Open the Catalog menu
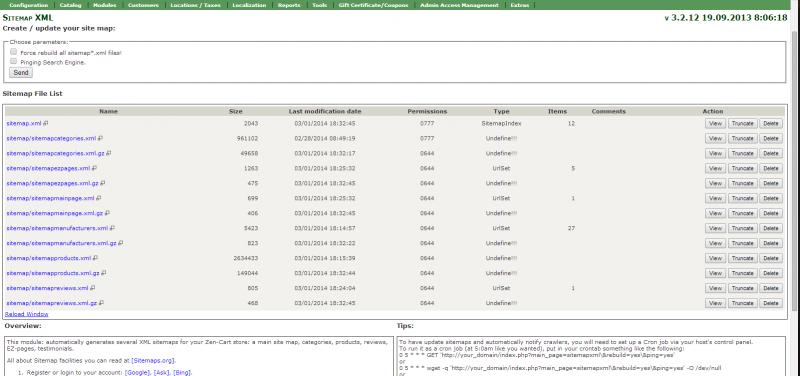The width and height of the screenshot is (800, 376). coord(70,5)
